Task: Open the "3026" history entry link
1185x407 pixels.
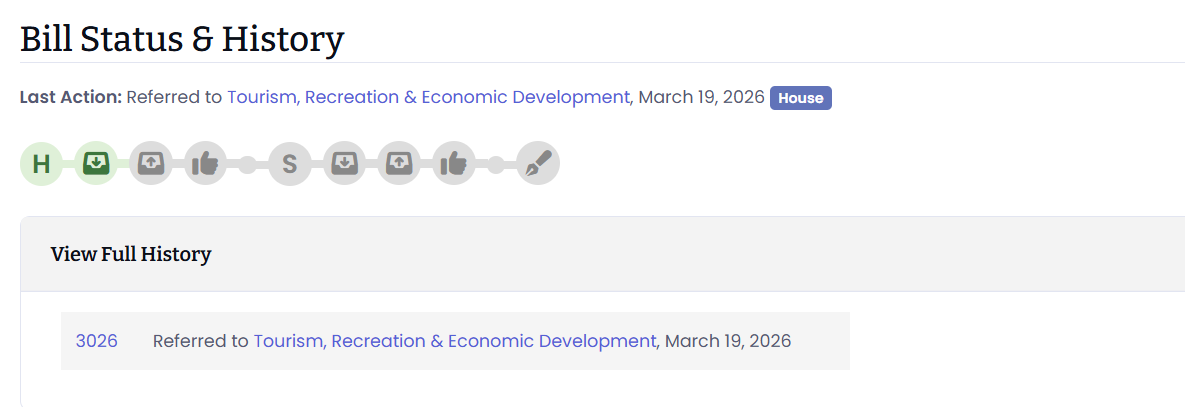Action: [x=96, y=341]
